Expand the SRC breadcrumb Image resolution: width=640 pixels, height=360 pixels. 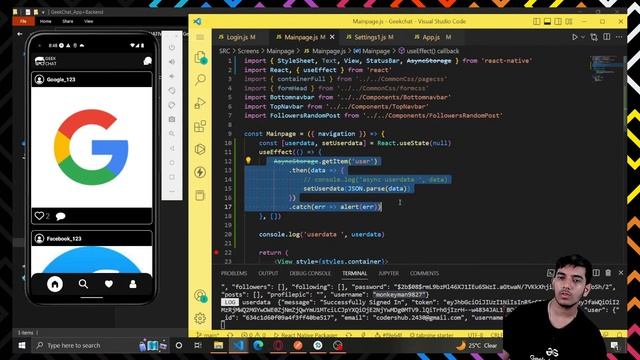224,51
